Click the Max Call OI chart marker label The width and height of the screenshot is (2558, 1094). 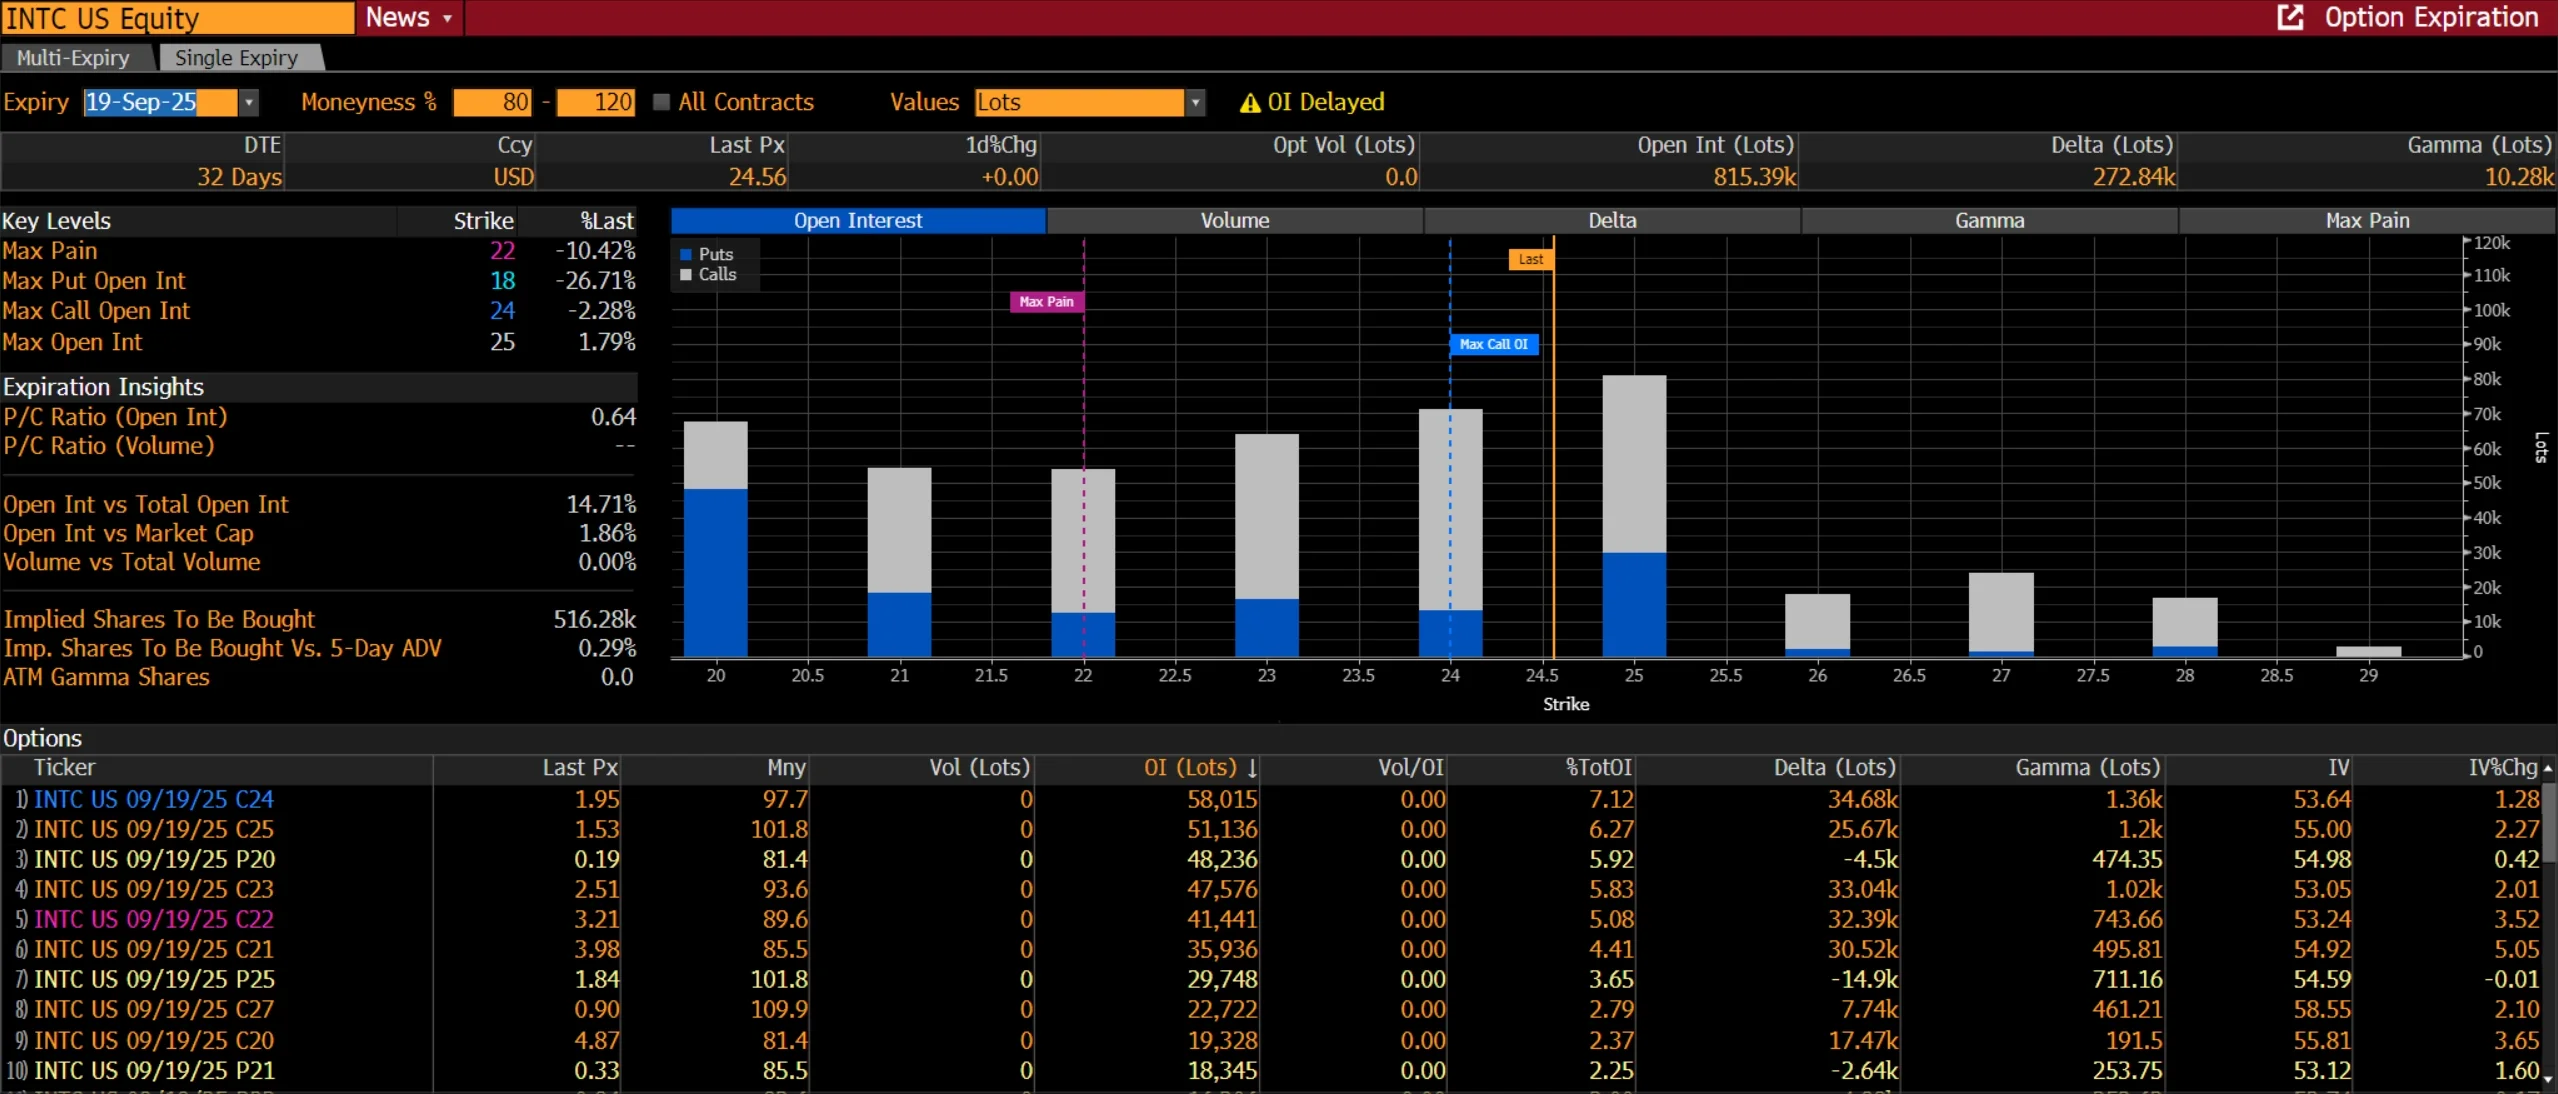(1493, 345)
